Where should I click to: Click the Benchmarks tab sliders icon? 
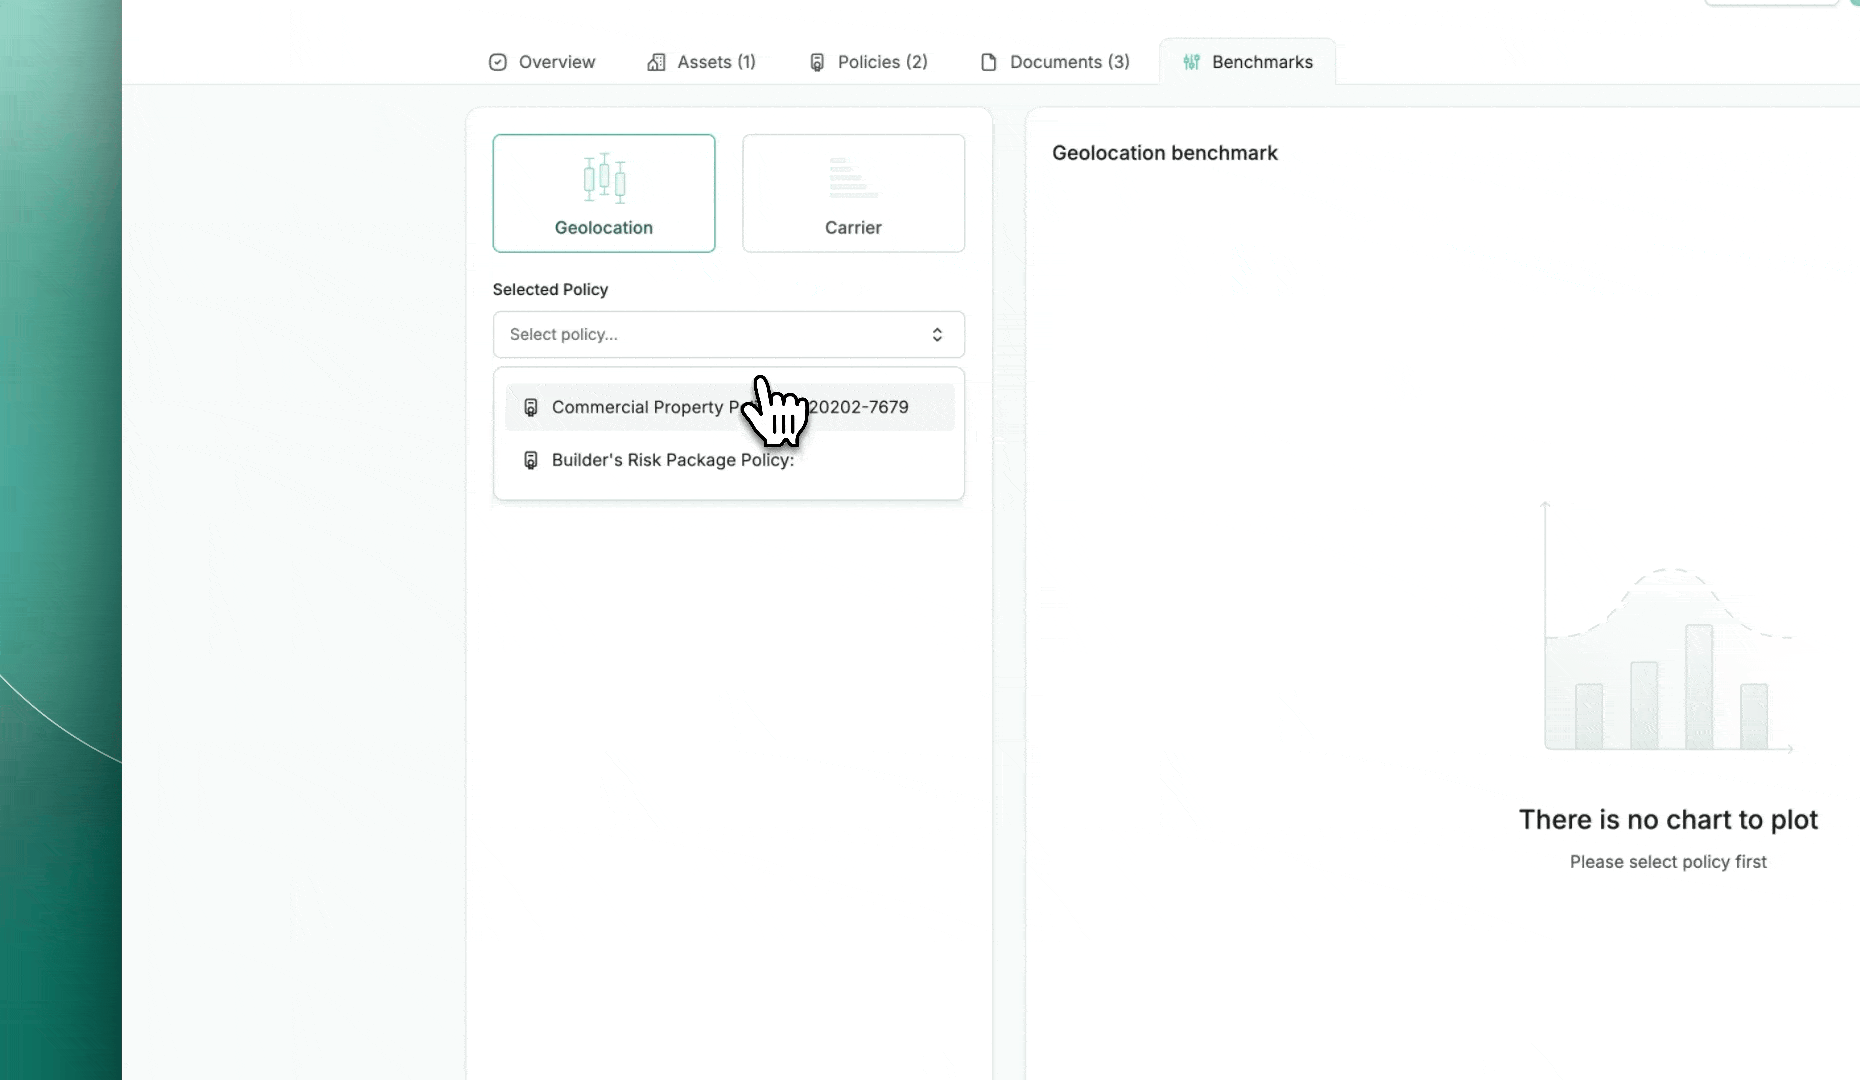tap(1191, 62)
